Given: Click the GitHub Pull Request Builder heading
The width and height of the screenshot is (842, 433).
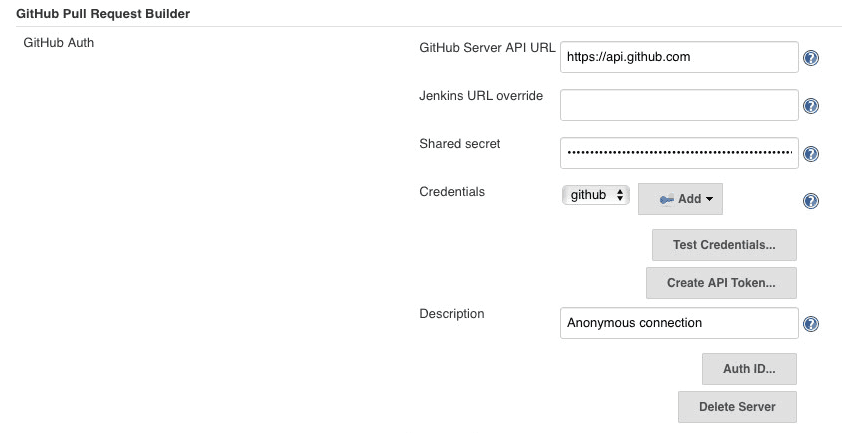Looking at the screenshot, I should pyautogui.click(x=103, y=14).
